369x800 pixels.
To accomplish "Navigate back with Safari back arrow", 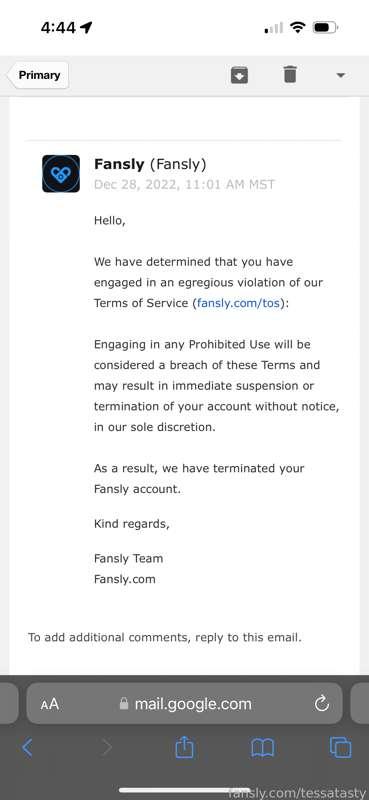I will (x=28, y=748).
